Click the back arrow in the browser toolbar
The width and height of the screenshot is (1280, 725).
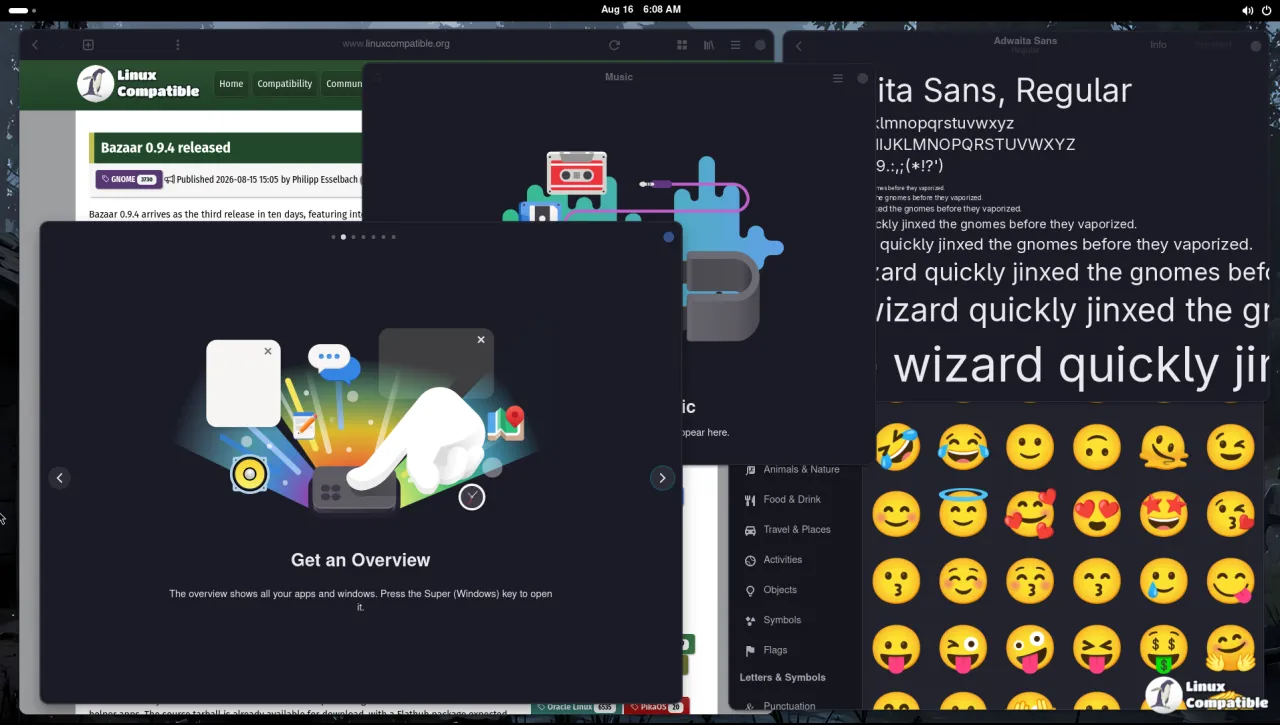[x=35, y=45]
